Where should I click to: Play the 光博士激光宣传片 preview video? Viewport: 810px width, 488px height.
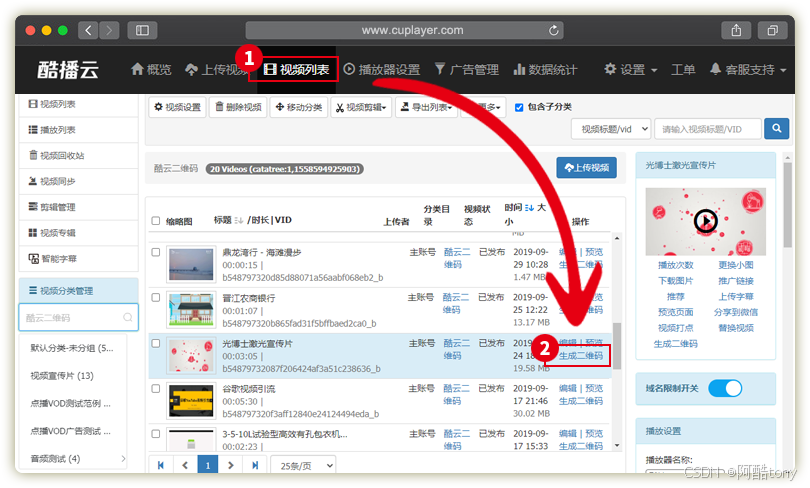(x=706, y=222)
